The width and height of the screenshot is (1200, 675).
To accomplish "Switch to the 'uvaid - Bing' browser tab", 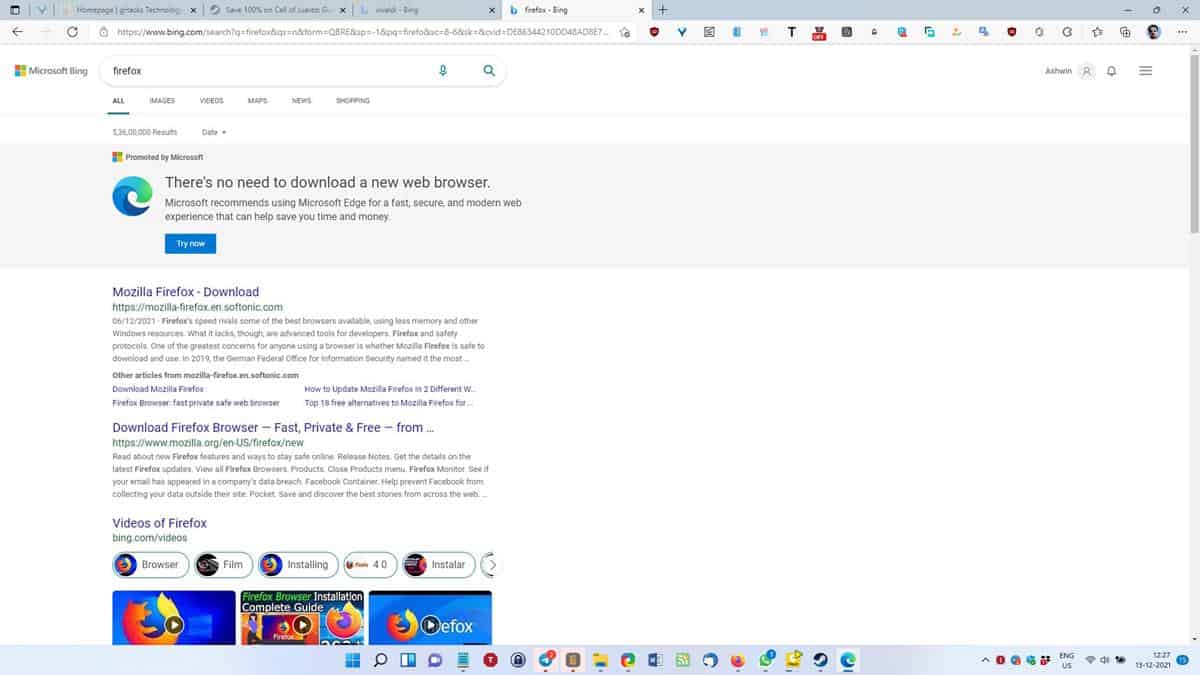I will pos(420,10).
